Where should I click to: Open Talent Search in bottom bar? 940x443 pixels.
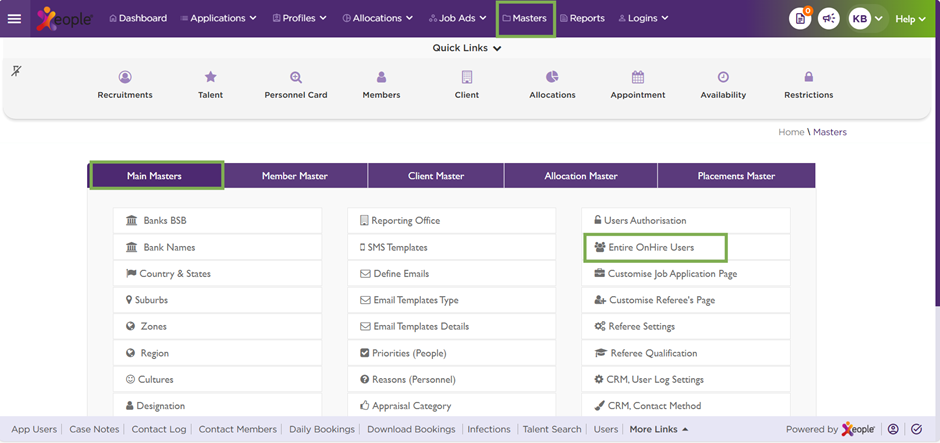tap(552, 429)
